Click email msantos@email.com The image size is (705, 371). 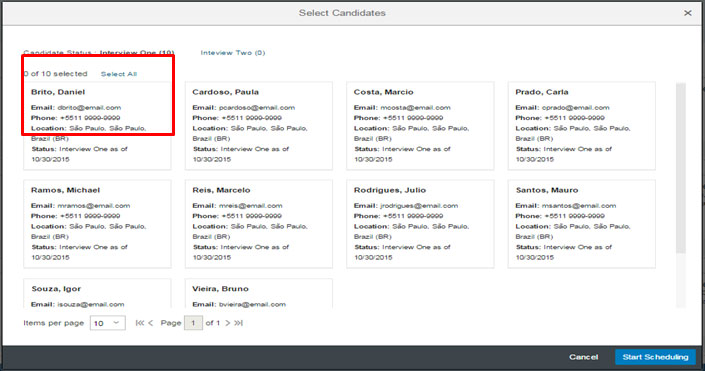pyautogui.click(x=579, y=206)
